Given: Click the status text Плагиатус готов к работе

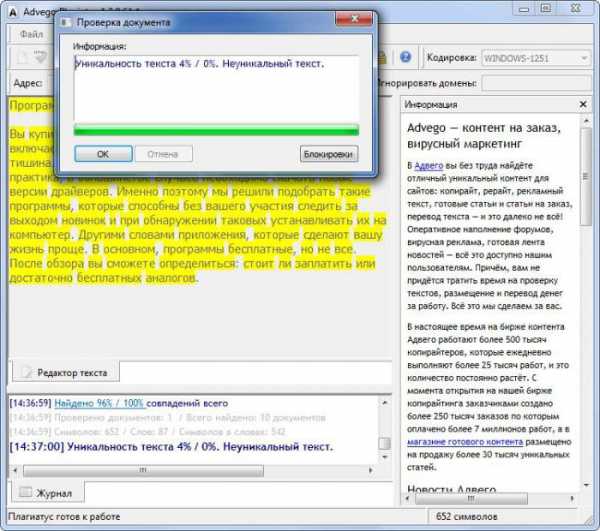Looking at the screenshot, I should pyautogui.click(x=64, y=517).
